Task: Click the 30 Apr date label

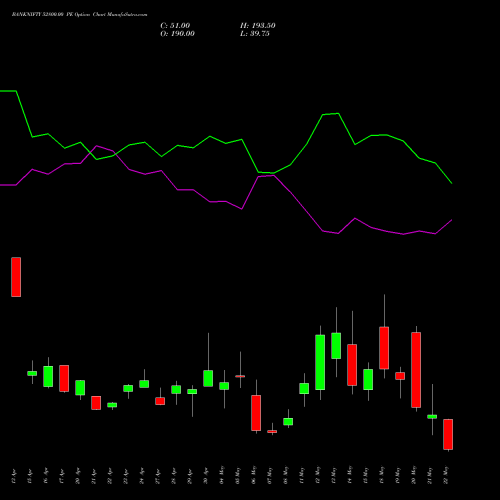Action: click(206, 476)
